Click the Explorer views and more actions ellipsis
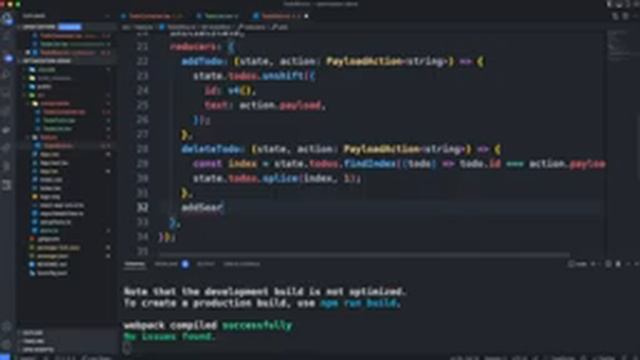Viewport: 640px width, 360px height. tap(108, 16)
